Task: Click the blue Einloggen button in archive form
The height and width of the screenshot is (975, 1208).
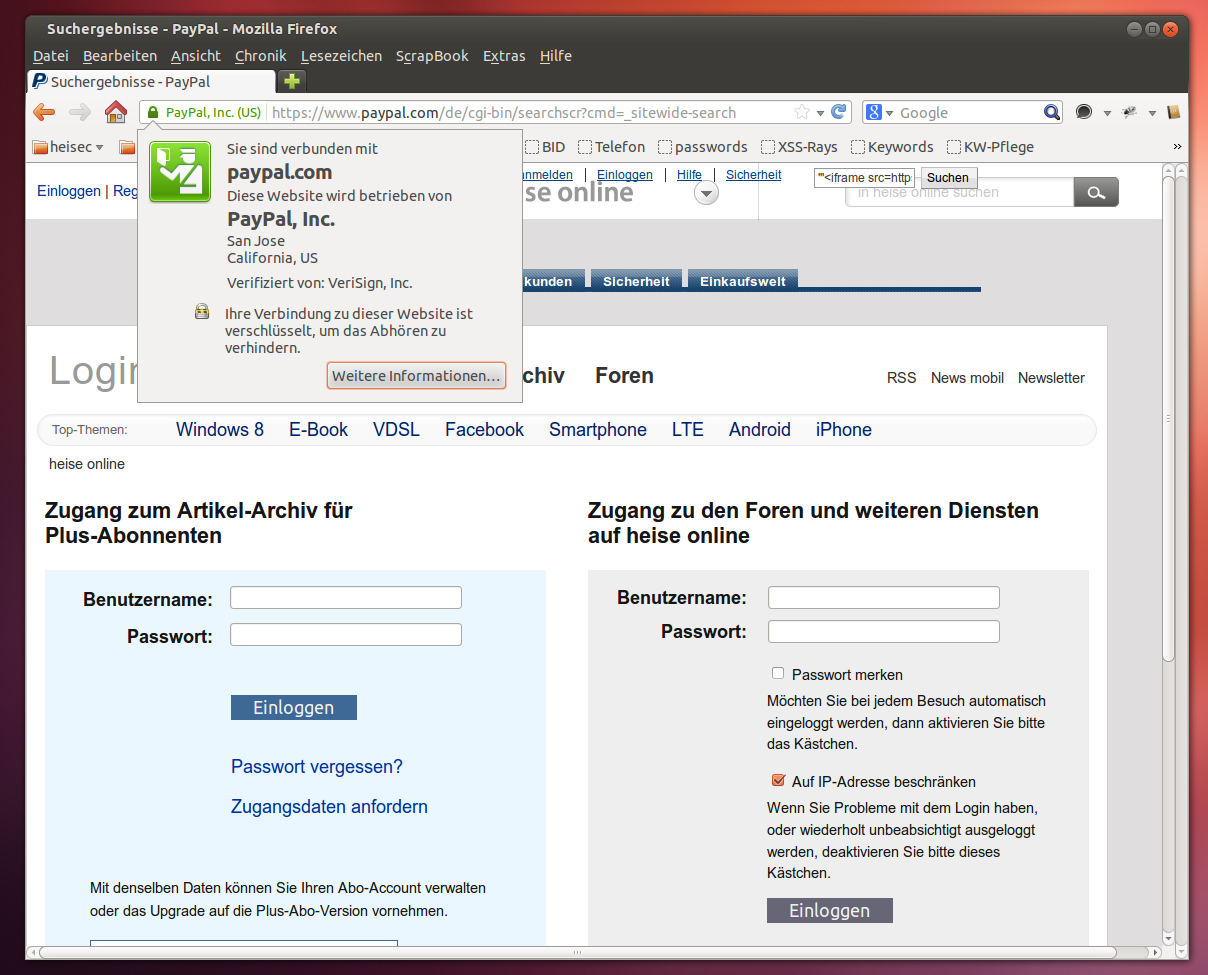Action: (x=294, y=707)
